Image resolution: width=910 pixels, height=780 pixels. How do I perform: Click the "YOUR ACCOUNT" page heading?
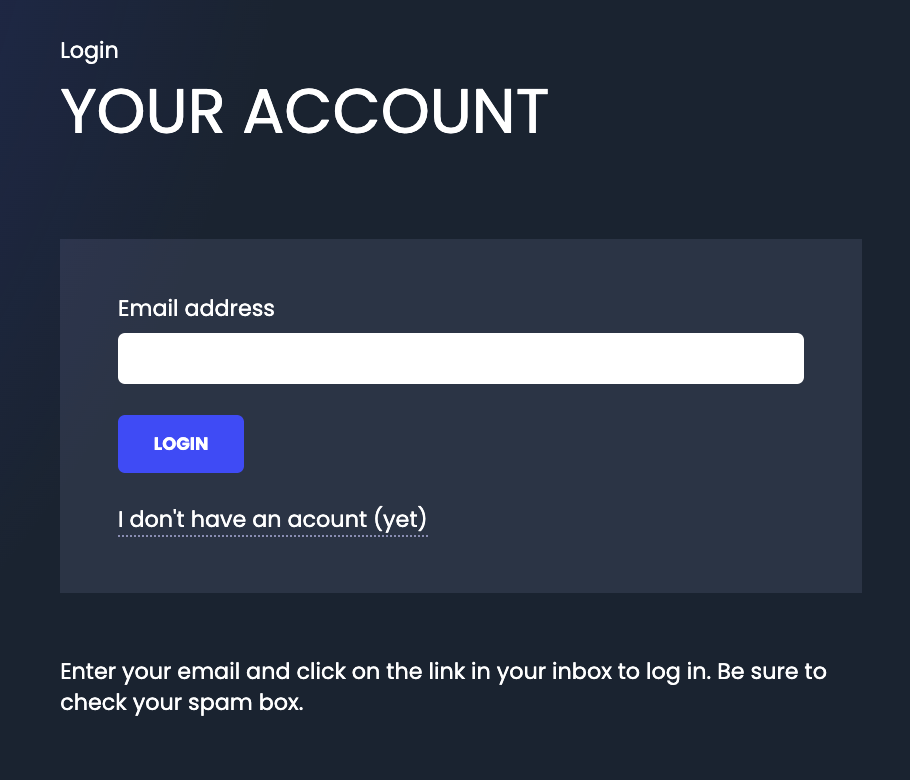[305, 111]
